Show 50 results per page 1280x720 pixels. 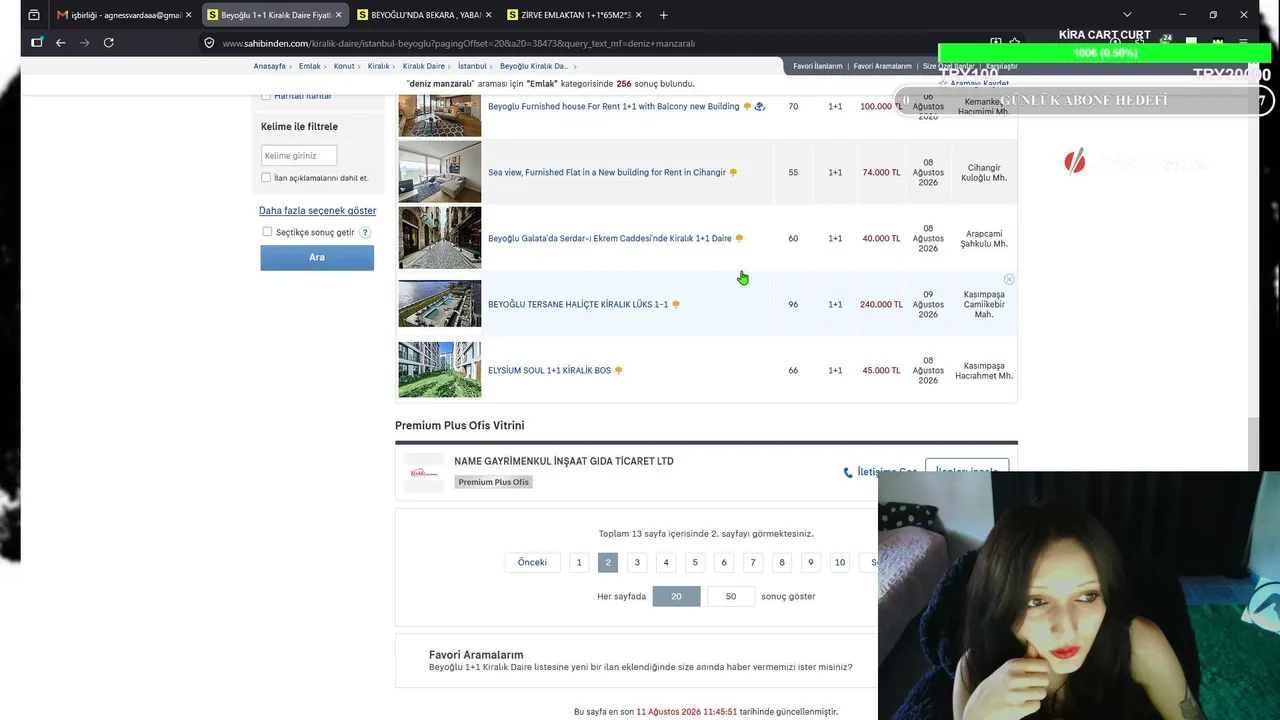click(x=731, y=596)
